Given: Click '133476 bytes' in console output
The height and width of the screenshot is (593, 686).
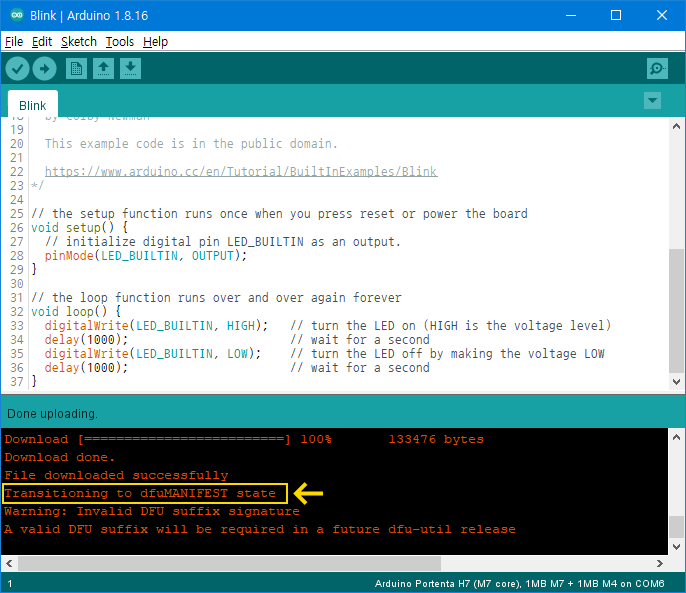Looking at the screenshot, I should click(436, 439).
